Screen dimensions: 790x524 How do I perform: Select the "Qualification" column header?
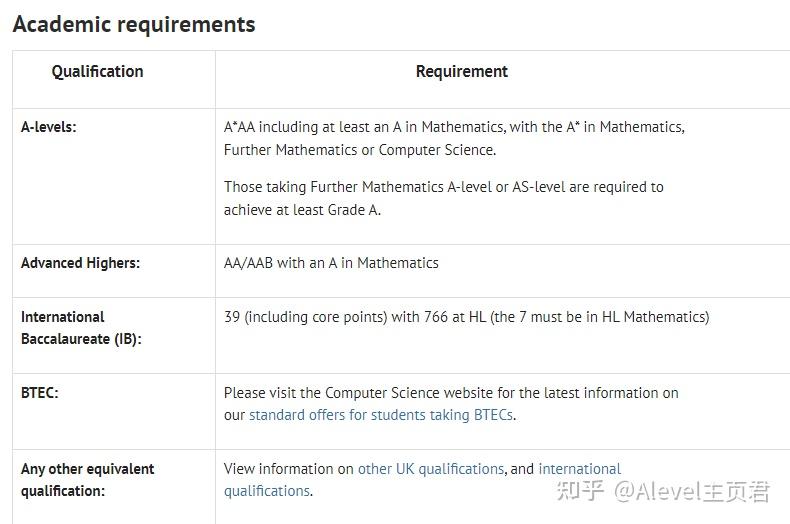[98, 71]
